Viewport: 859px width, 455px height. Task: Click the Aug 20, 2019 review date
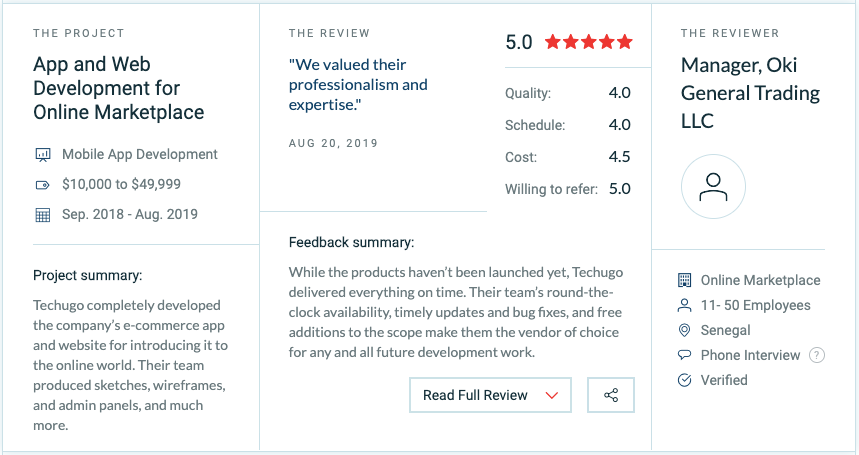click(x=333, y=144)
